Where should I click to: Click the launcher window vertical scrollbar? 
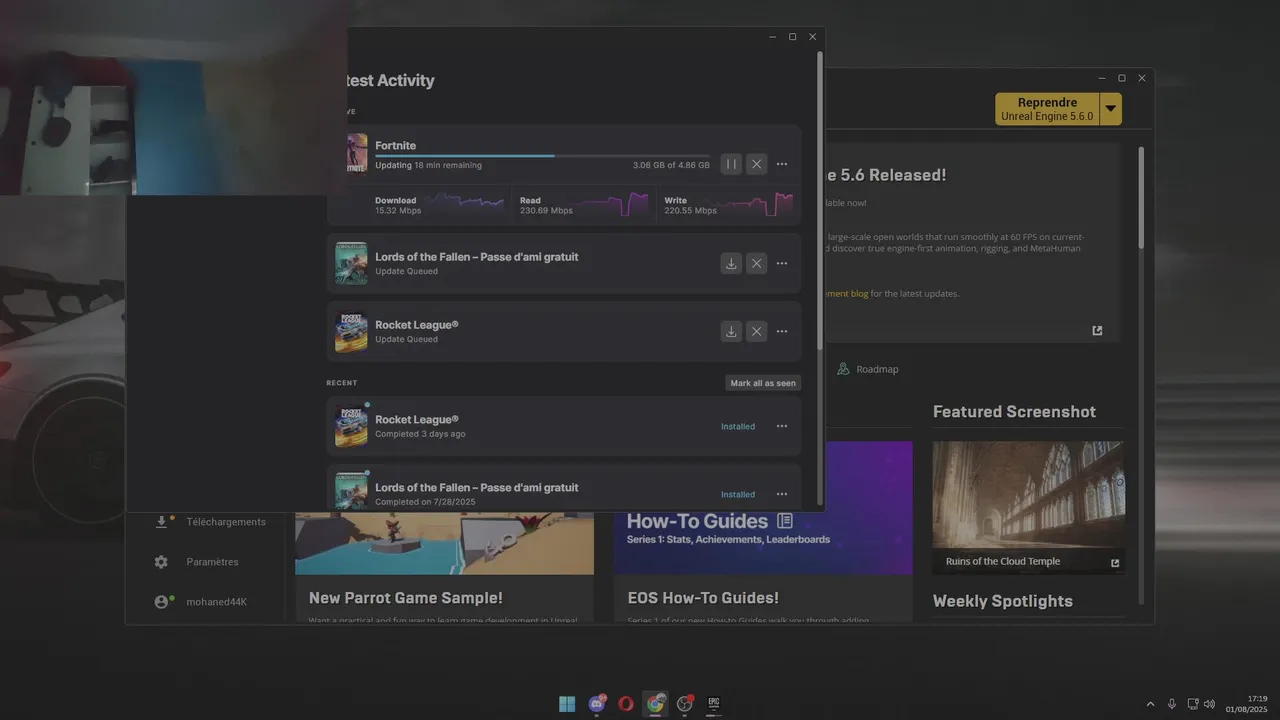(1141, 200)
